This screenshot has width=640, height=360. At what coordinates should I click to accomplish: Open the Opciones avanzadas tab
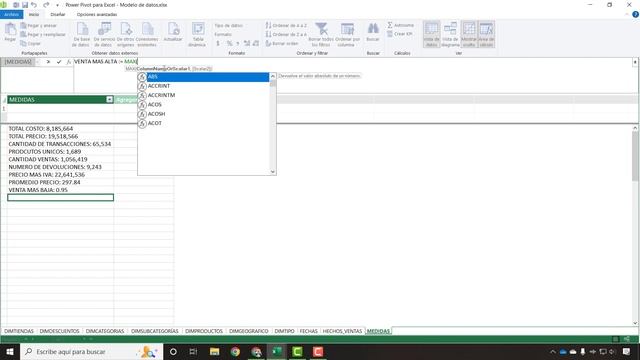97,14
